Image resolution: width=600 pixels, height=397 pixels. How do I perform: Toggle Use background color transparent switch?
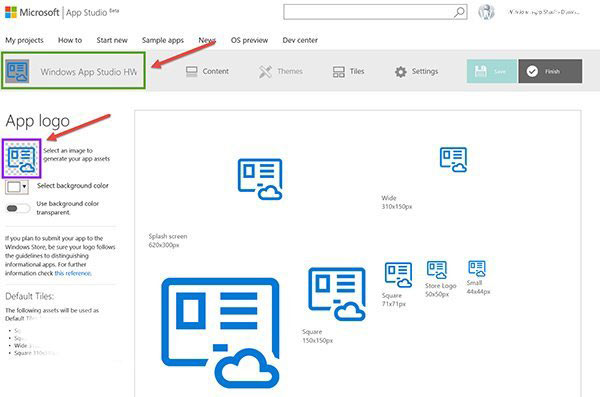pos(18,208)
